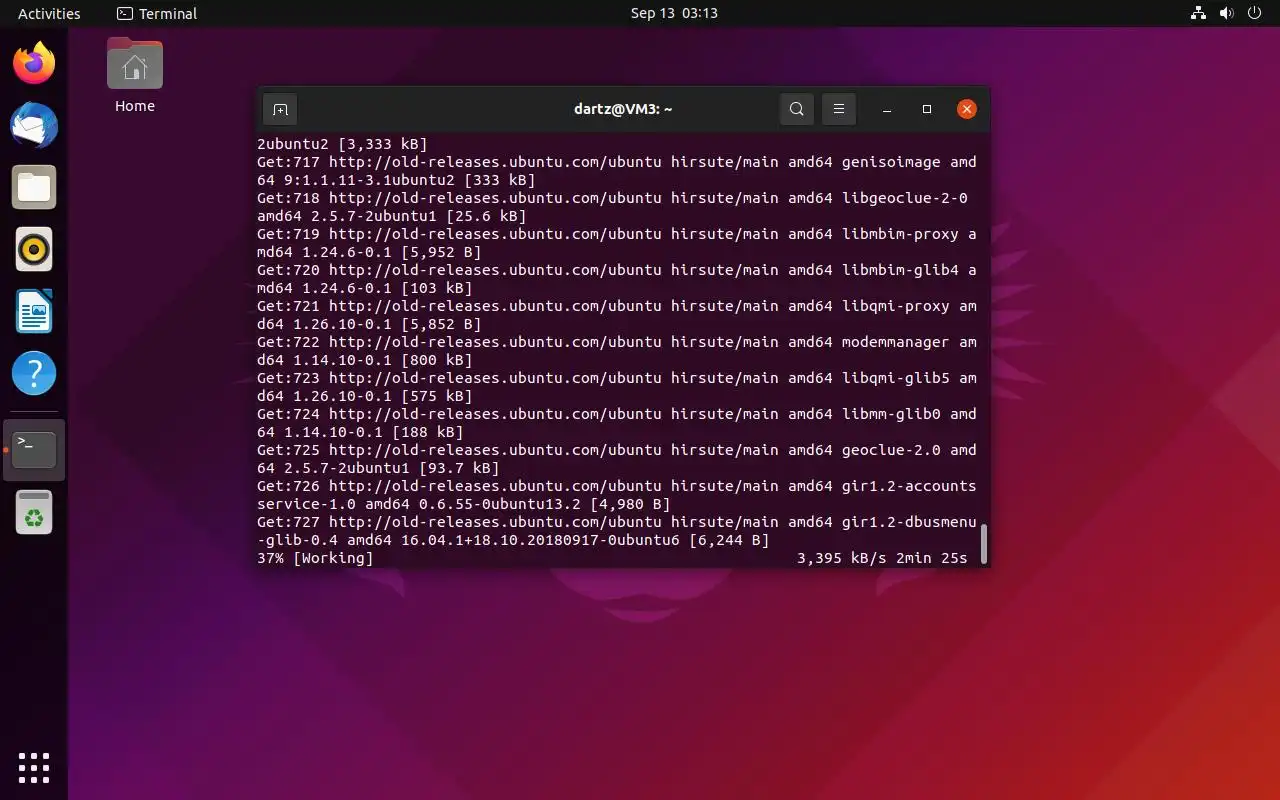Maximize the terminal window
This screenshot has height=800, width=1280.
coord(927,109)
